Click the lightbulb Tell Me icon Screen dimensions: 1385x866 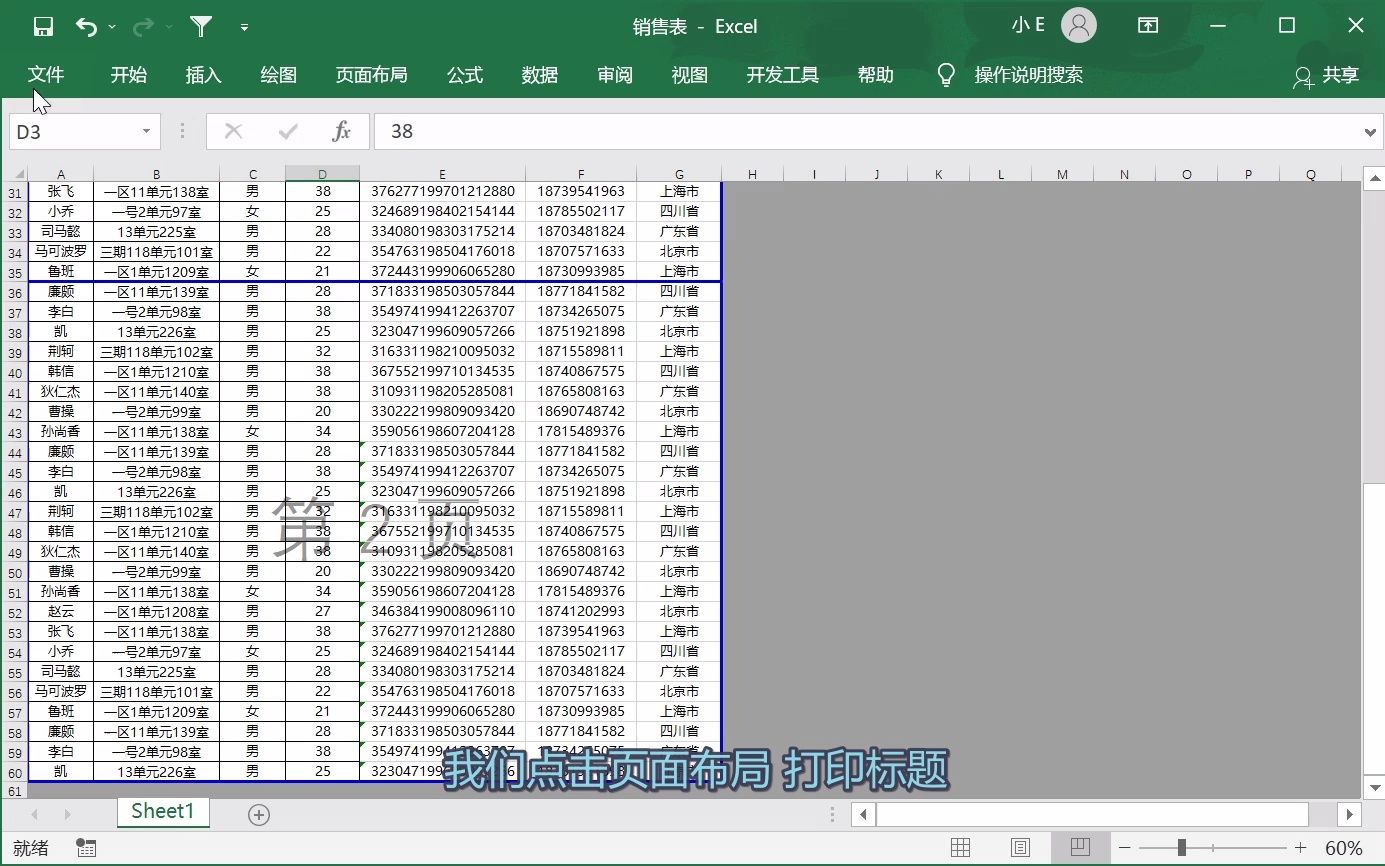click(946, 75)
